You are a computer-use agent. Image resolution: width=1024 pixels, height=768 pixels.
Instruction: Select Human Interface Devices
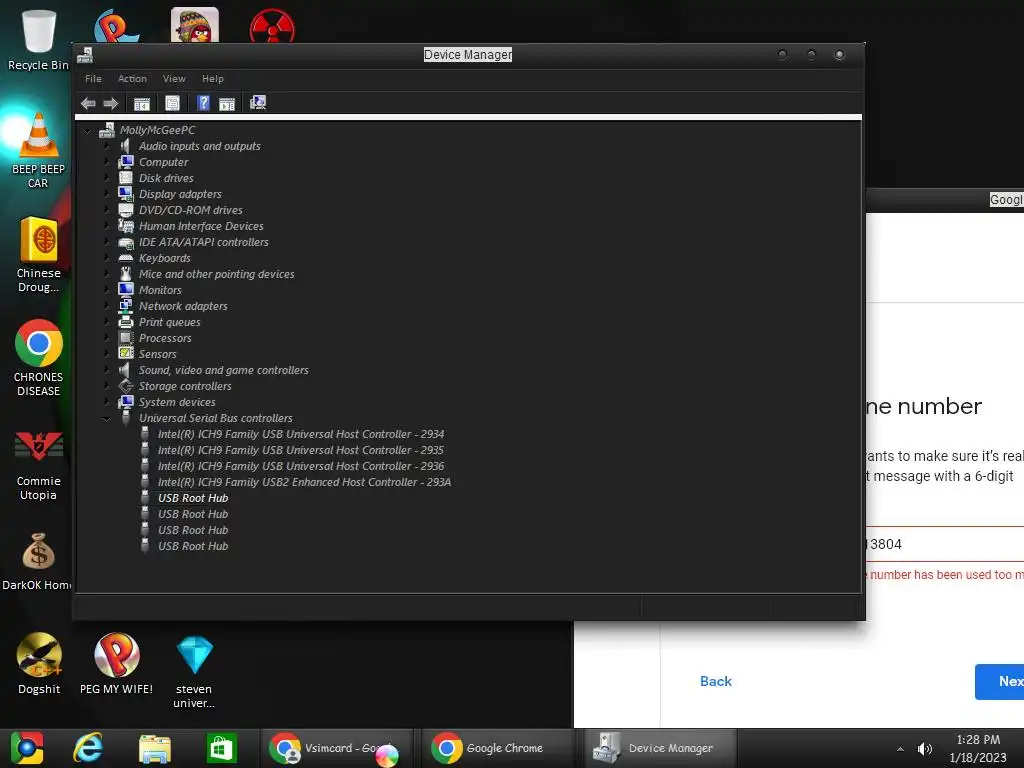coord(201,226)
